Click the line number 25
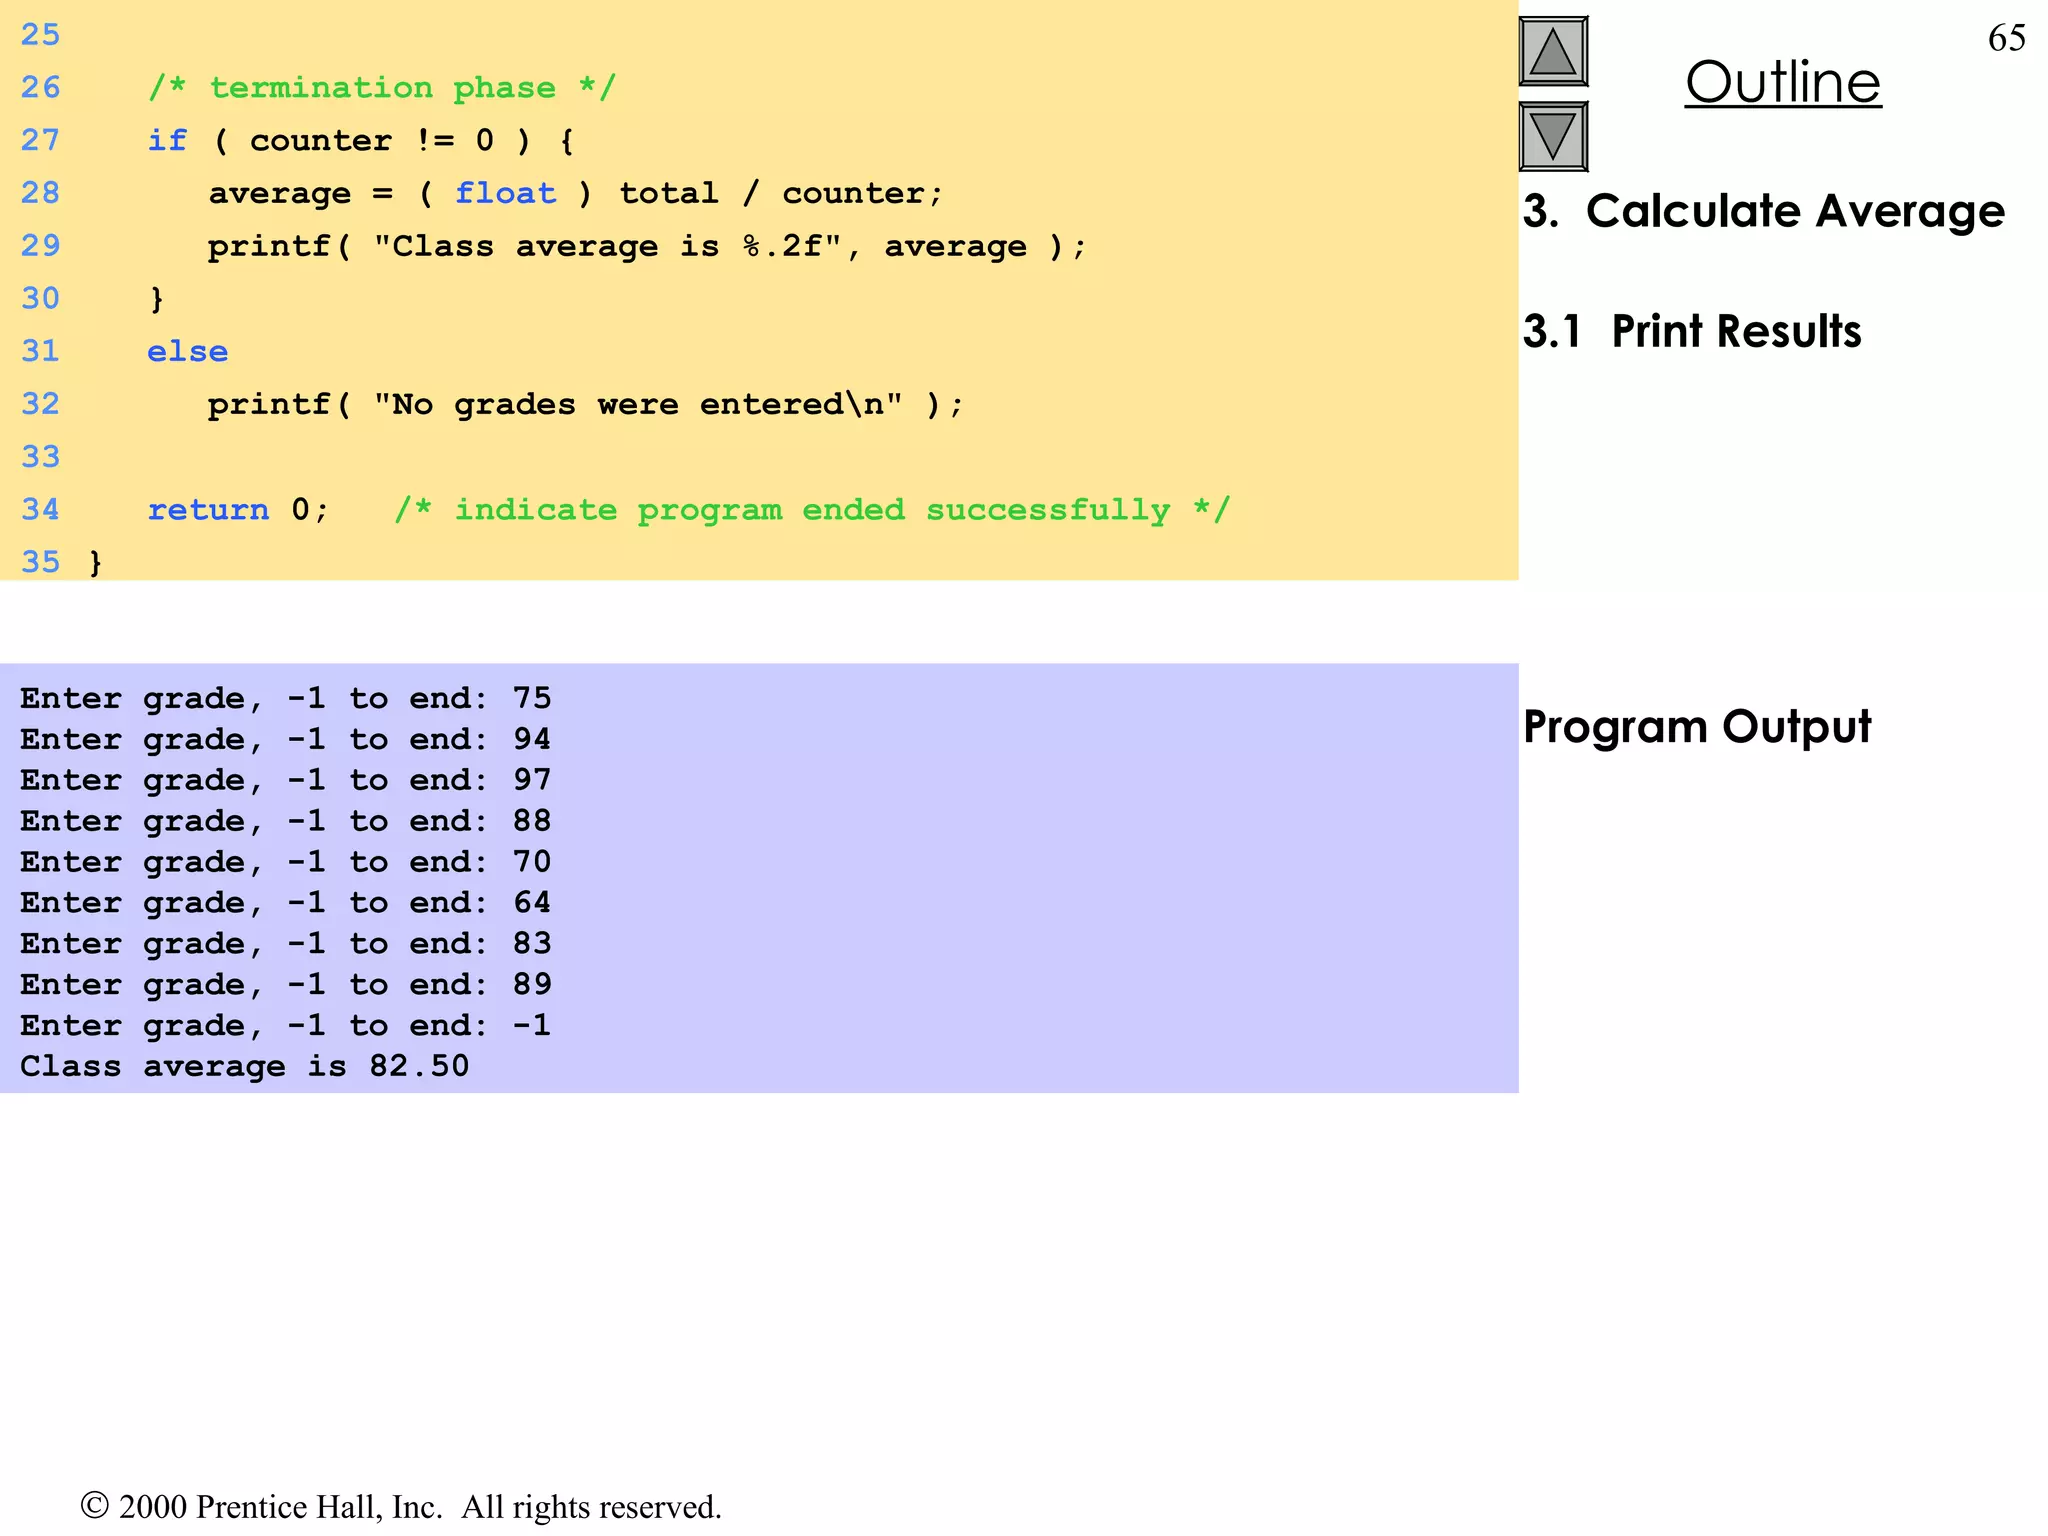This screenshot has height=1536, width=2048. pos(41,35)
